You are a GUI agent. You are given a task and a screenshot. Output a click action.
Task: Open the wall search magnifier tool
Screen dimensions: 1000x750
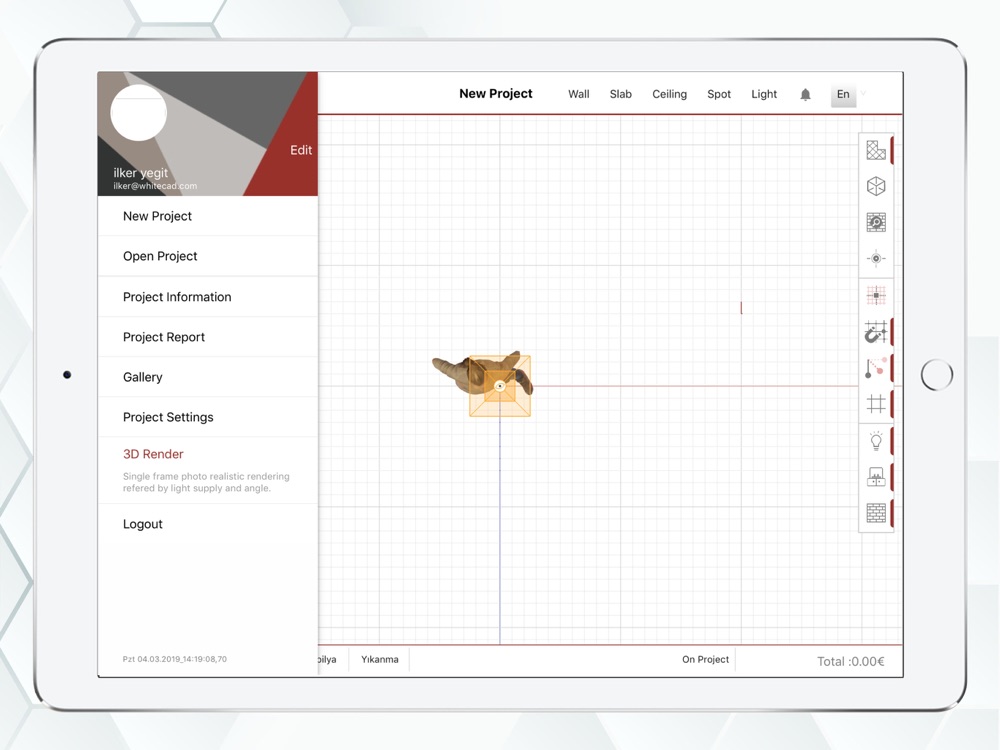(x=876, y=223)
